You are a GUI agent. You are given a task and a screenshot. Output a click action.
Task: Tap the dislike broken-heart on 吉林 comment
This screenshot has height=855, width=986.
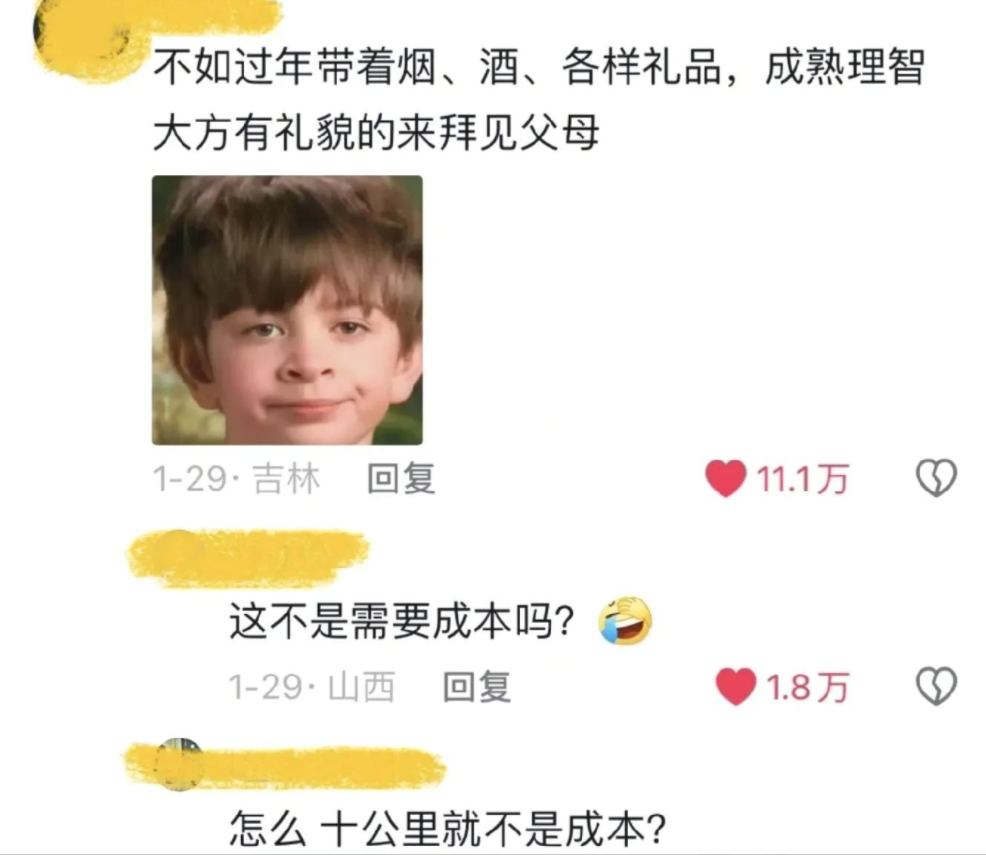tap(936, 478)
